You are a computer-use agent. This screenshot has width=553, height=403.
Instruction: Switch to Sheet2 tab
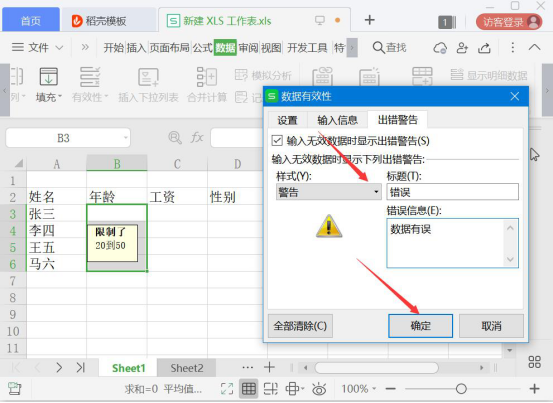187,368
